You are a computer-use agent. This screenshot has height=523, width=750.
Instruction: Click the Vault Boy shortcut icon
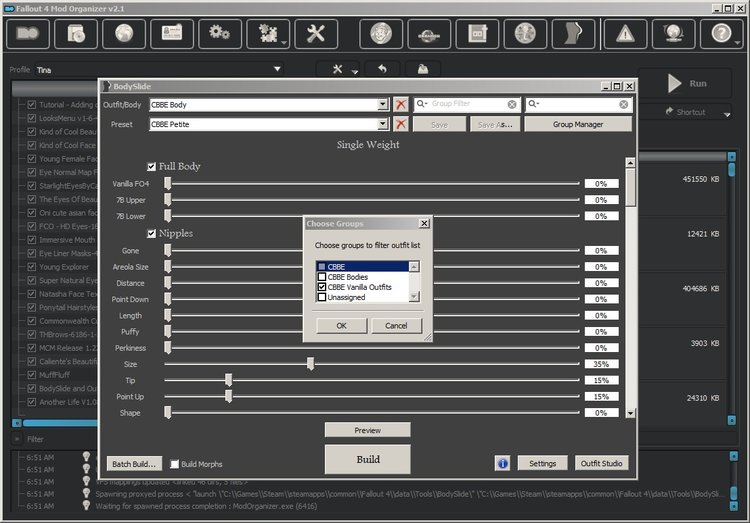click(x=381, y=34)
